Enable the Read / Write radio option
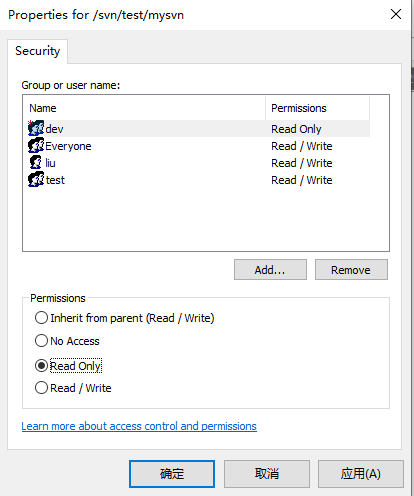414x496 pixels. (41, 388)
